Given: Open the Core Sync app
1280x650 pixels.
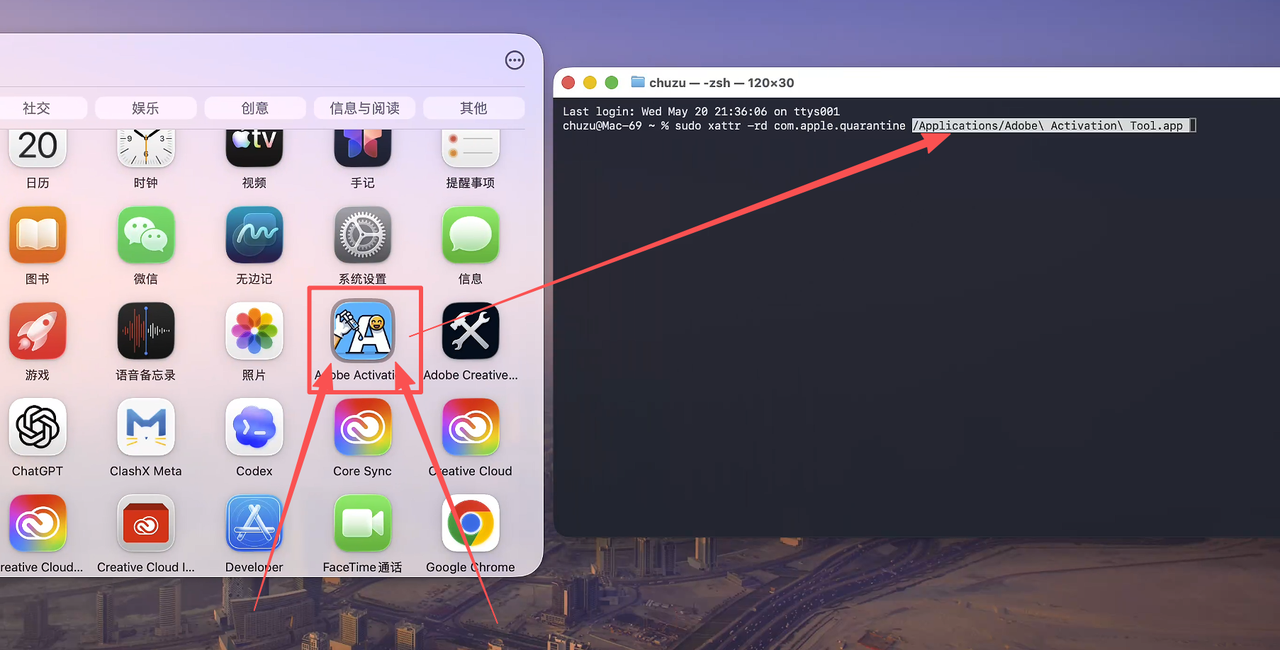Looking at the screenshot, I should tap(362, 427).
